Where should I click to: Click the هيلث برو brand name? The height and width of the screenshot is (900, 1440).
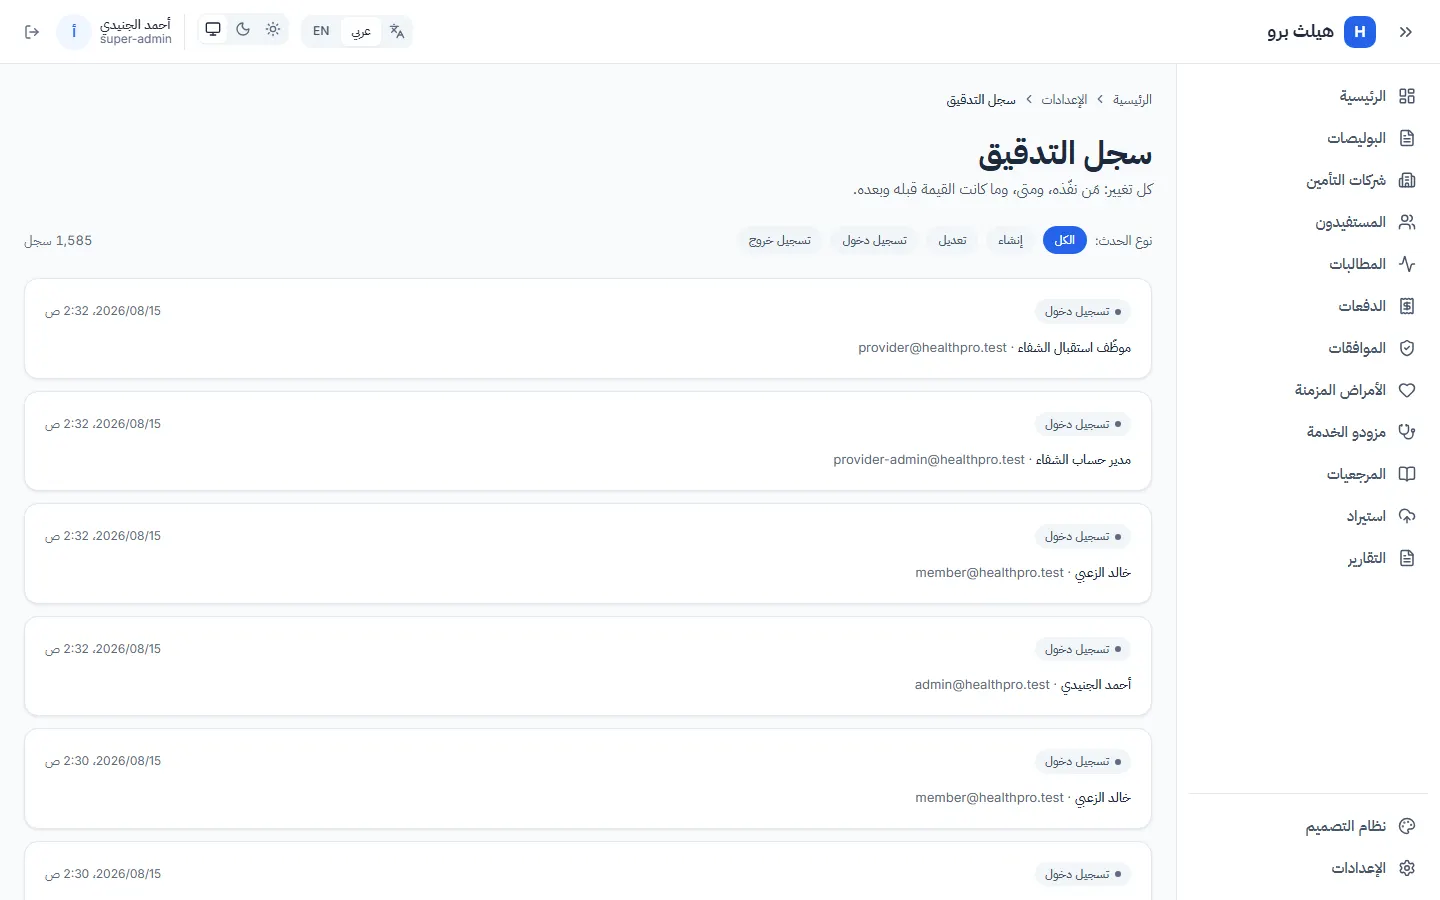1300,32
